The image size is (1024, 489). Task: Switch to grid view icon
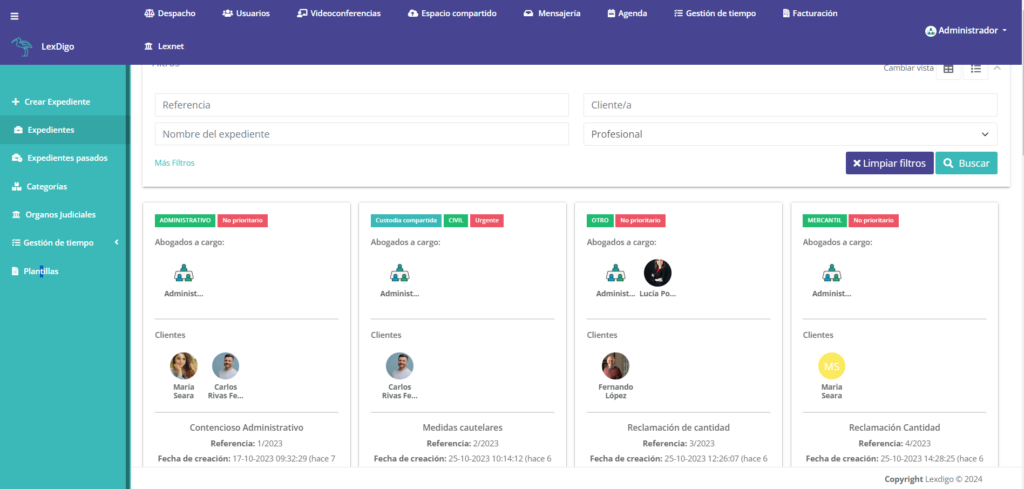[948, 69]
